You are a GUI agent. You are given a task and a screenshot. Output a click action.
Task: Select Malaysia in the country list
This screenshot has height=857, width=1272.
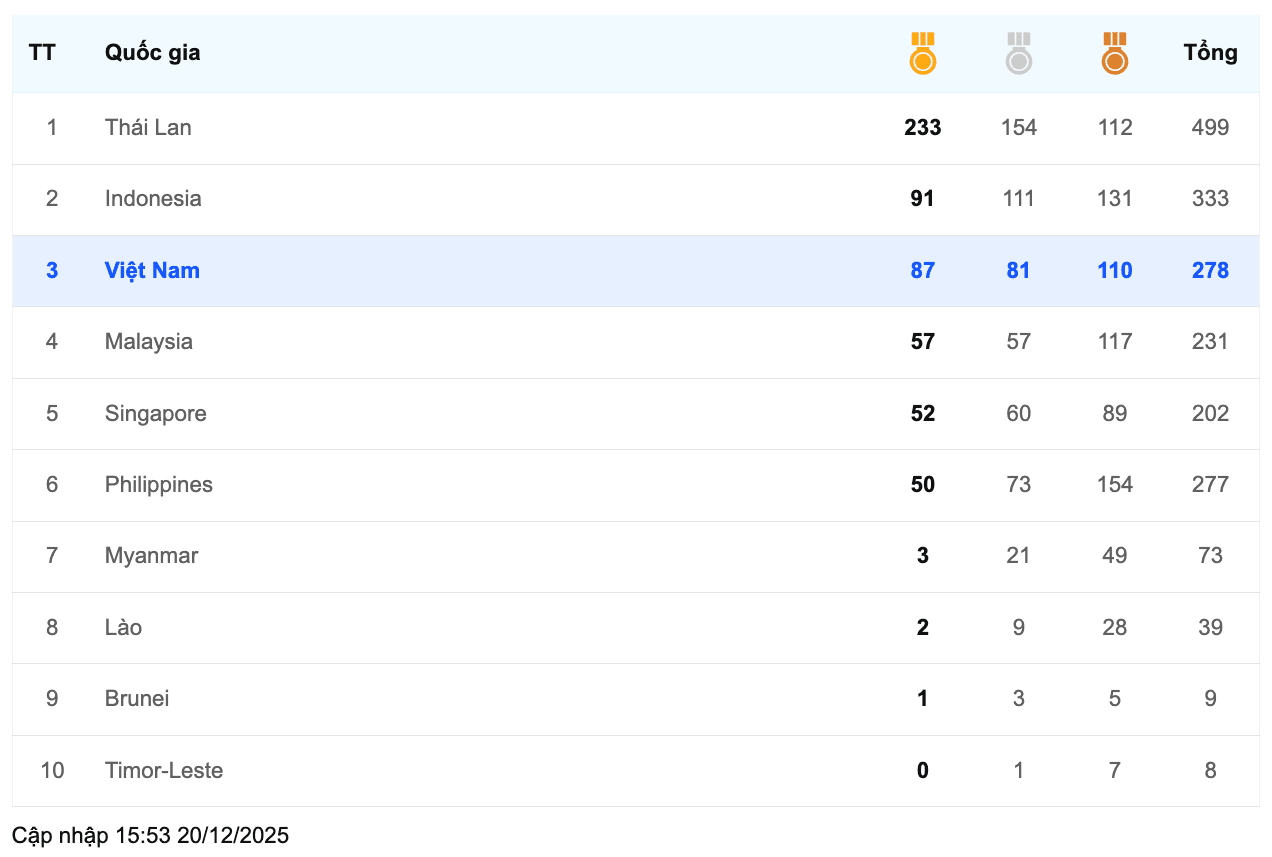[x=149, y=342]
